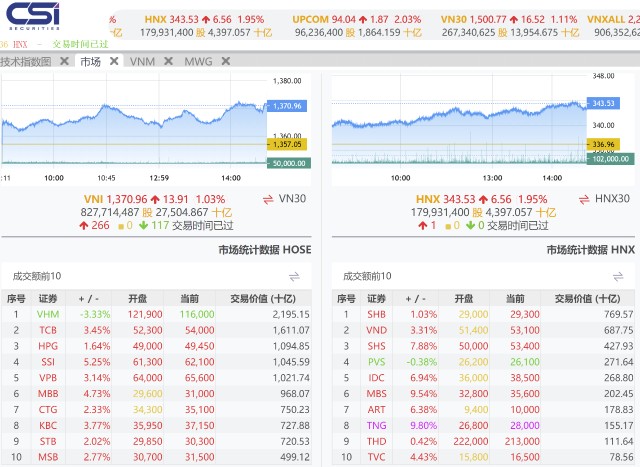Sort HOSE table by 交易价值 column

click(263, 298)
